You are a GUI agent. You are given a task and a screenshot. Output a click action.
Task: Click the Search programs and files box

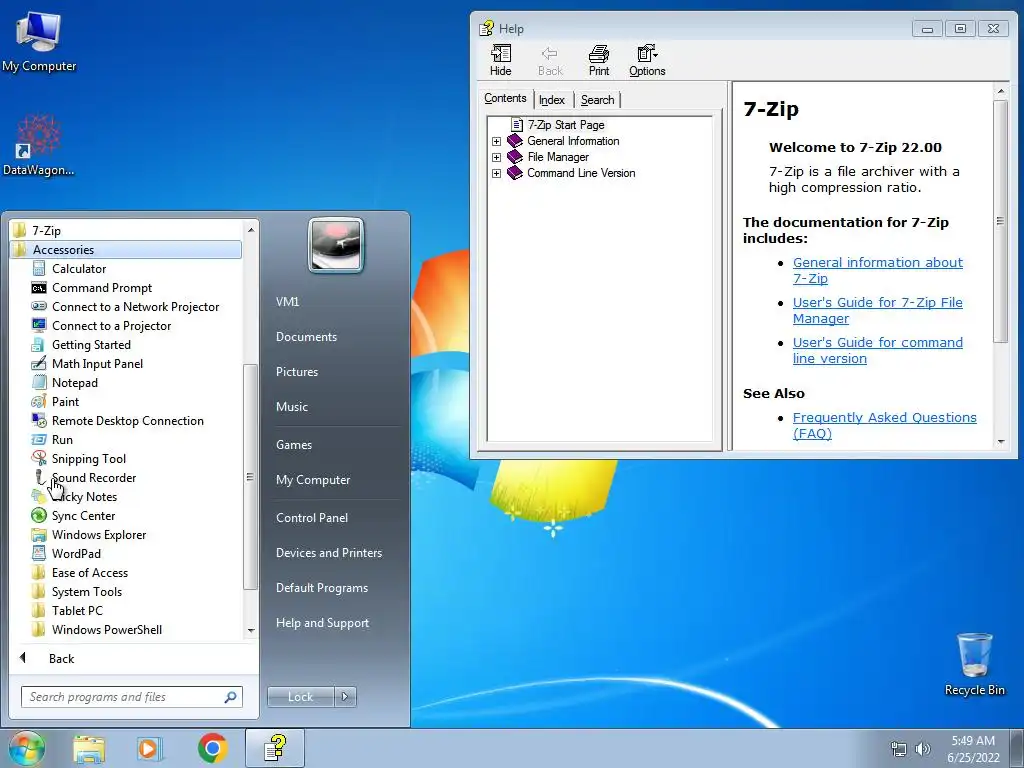pyautogui.click(x=131, y=697)
